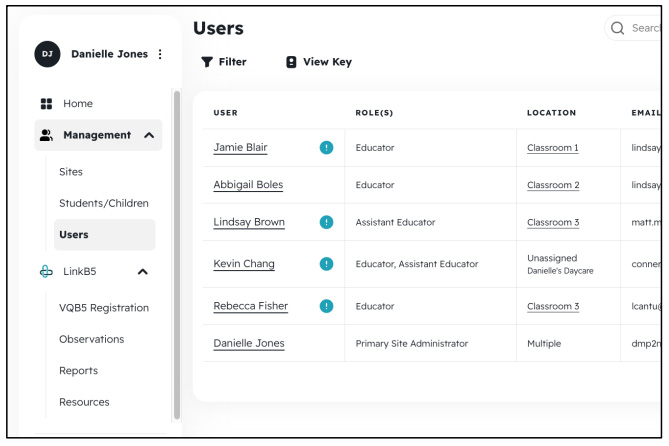Click the alert icon next to Lindsay Brown

pyautogui.click(x=326, y=222)
